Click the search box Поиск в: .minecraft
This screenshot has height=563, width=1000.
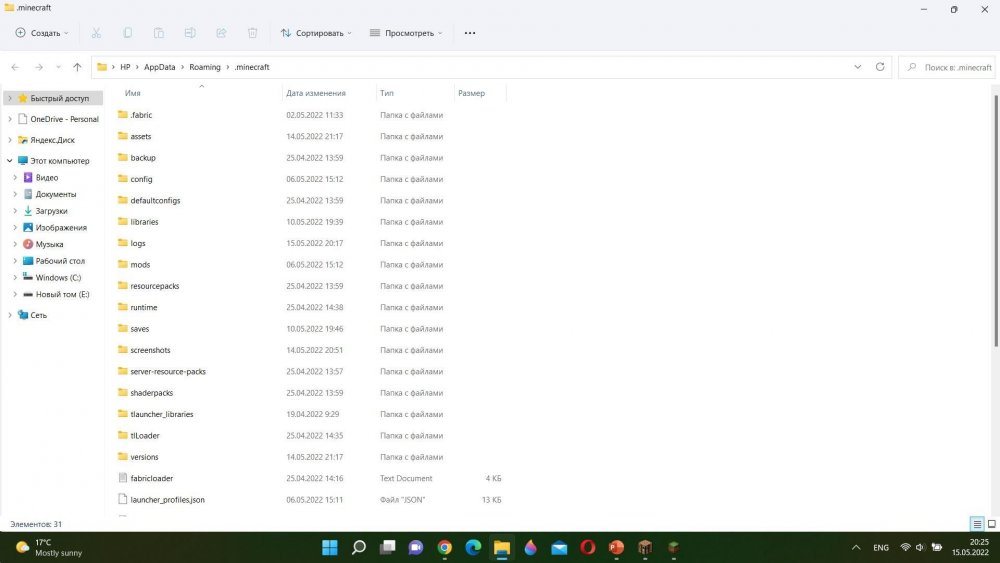pos(947,67)
